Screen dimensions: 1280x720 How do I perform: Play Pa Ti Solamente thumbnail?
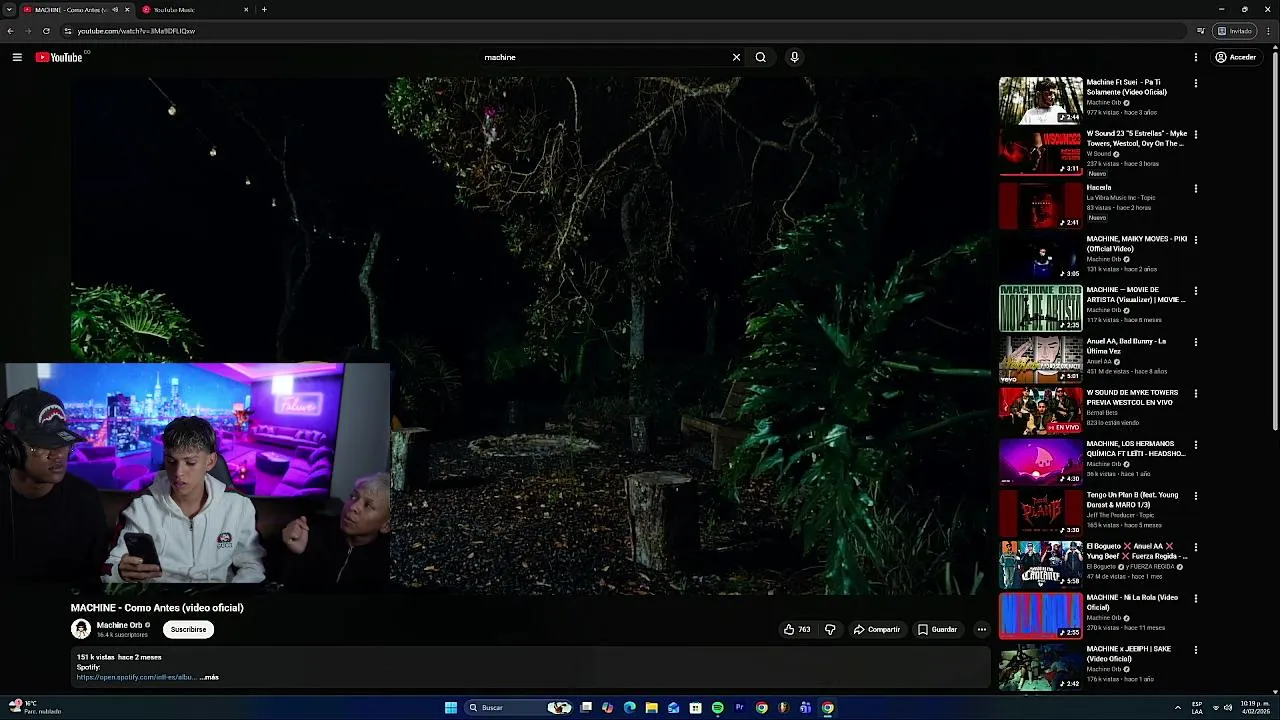pos(1040,100)
